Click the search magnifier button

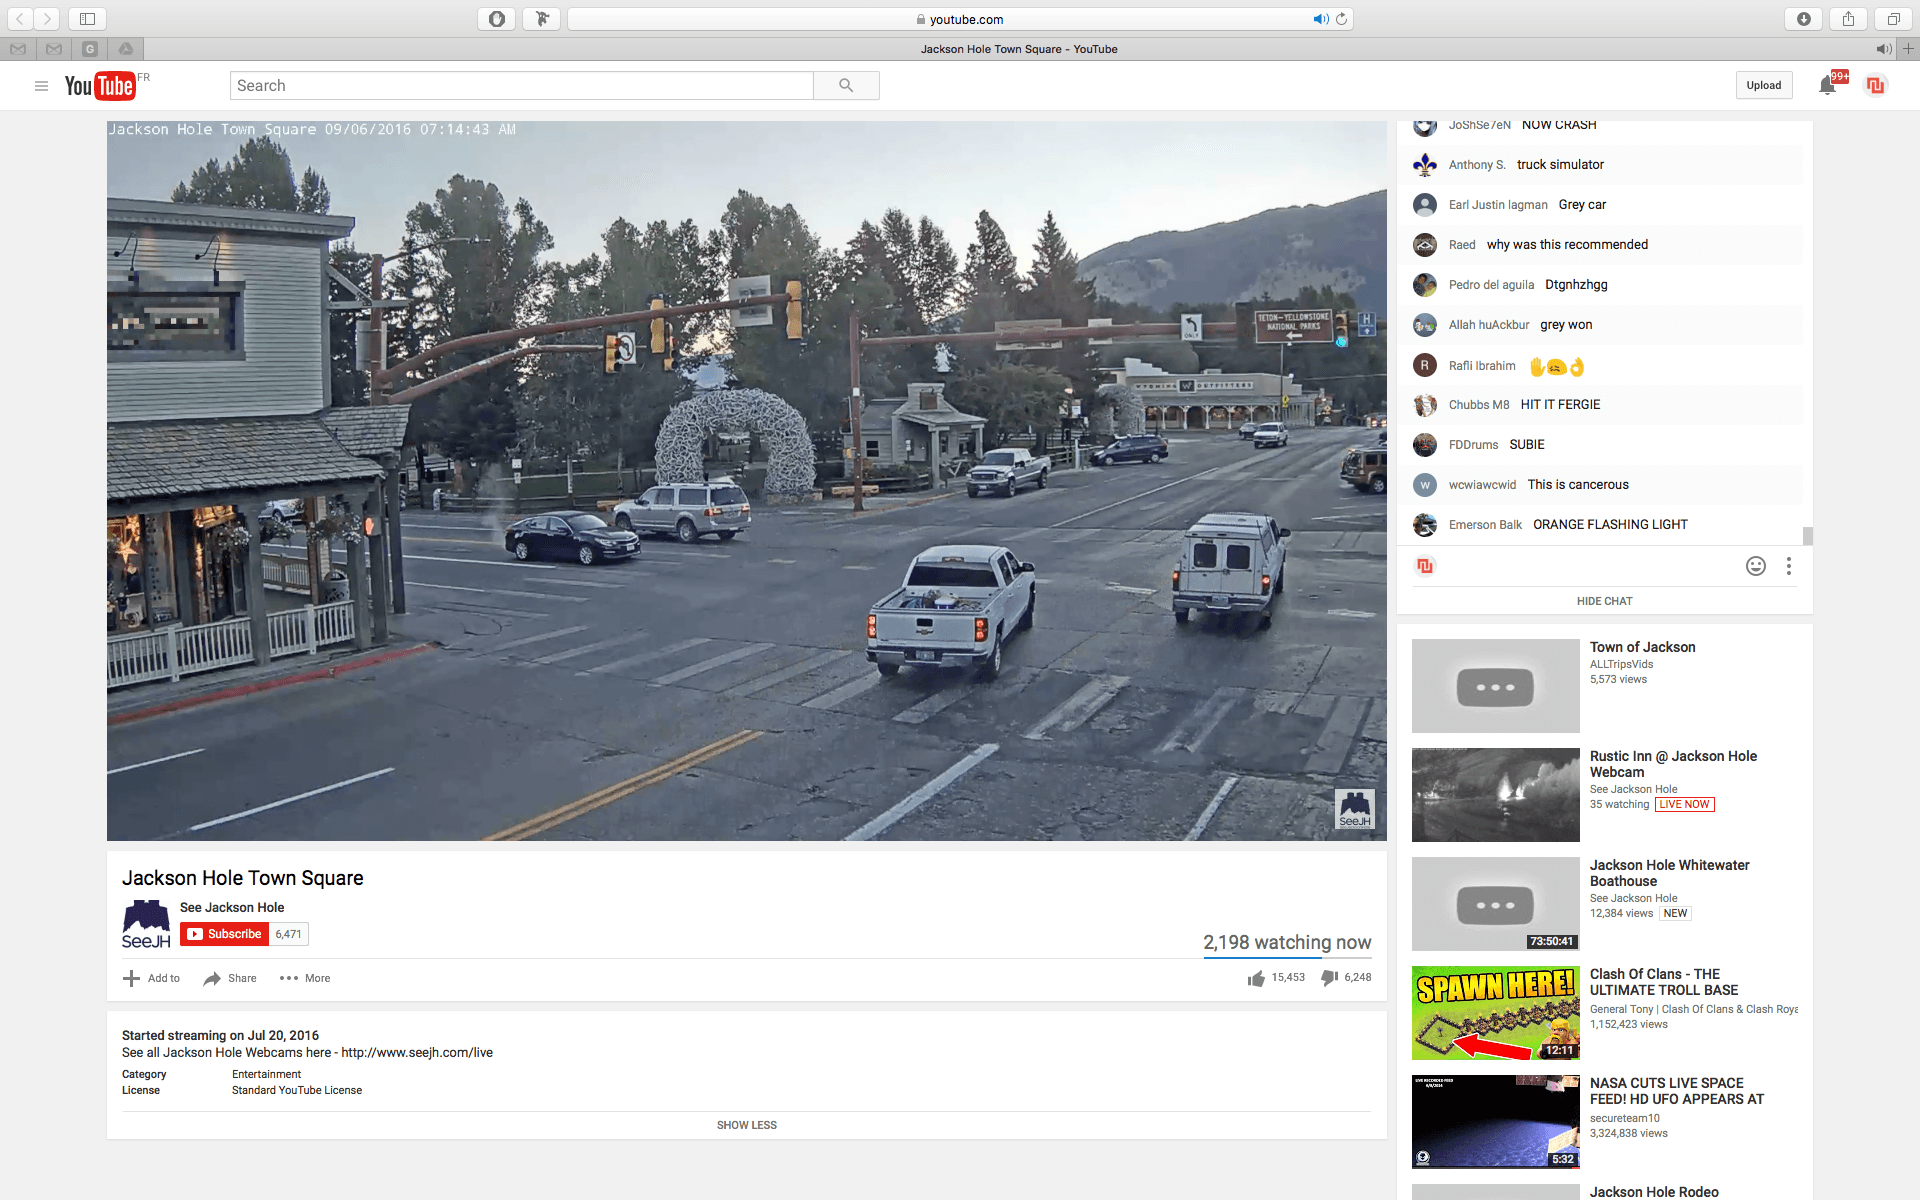[846, 86]
